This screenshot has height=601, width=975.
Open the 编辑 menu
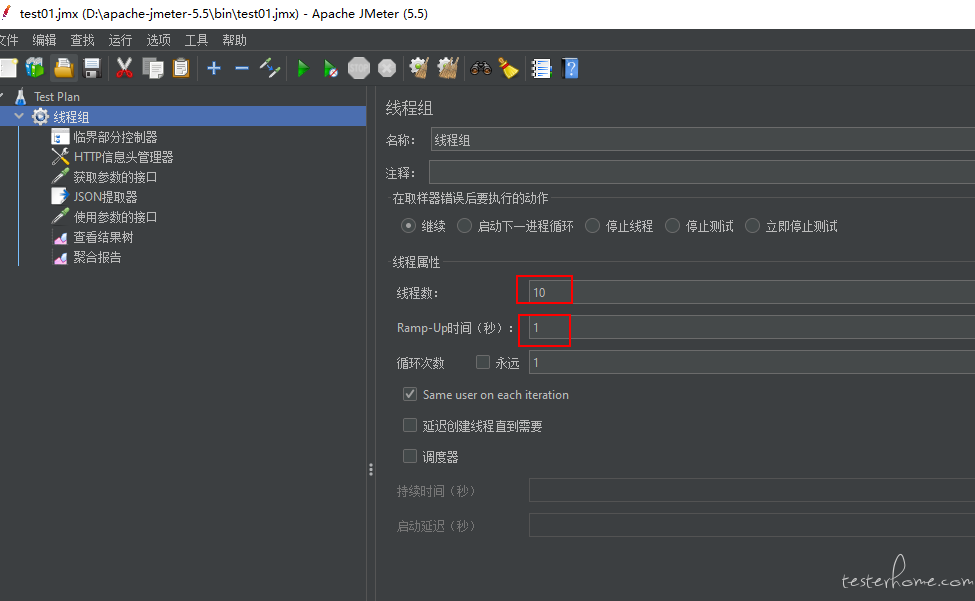click(x=44, y=40)
